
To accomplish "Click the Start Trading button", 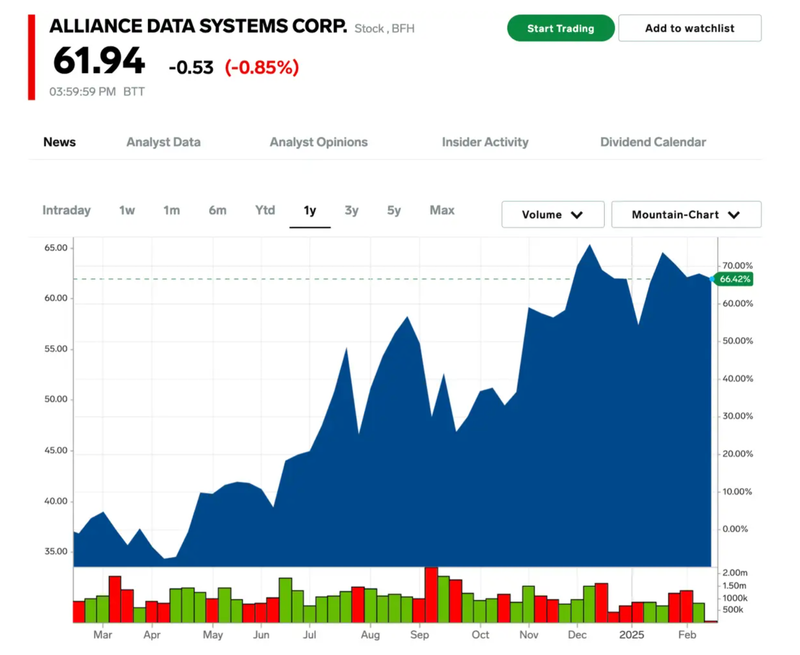I will [560, 28].
